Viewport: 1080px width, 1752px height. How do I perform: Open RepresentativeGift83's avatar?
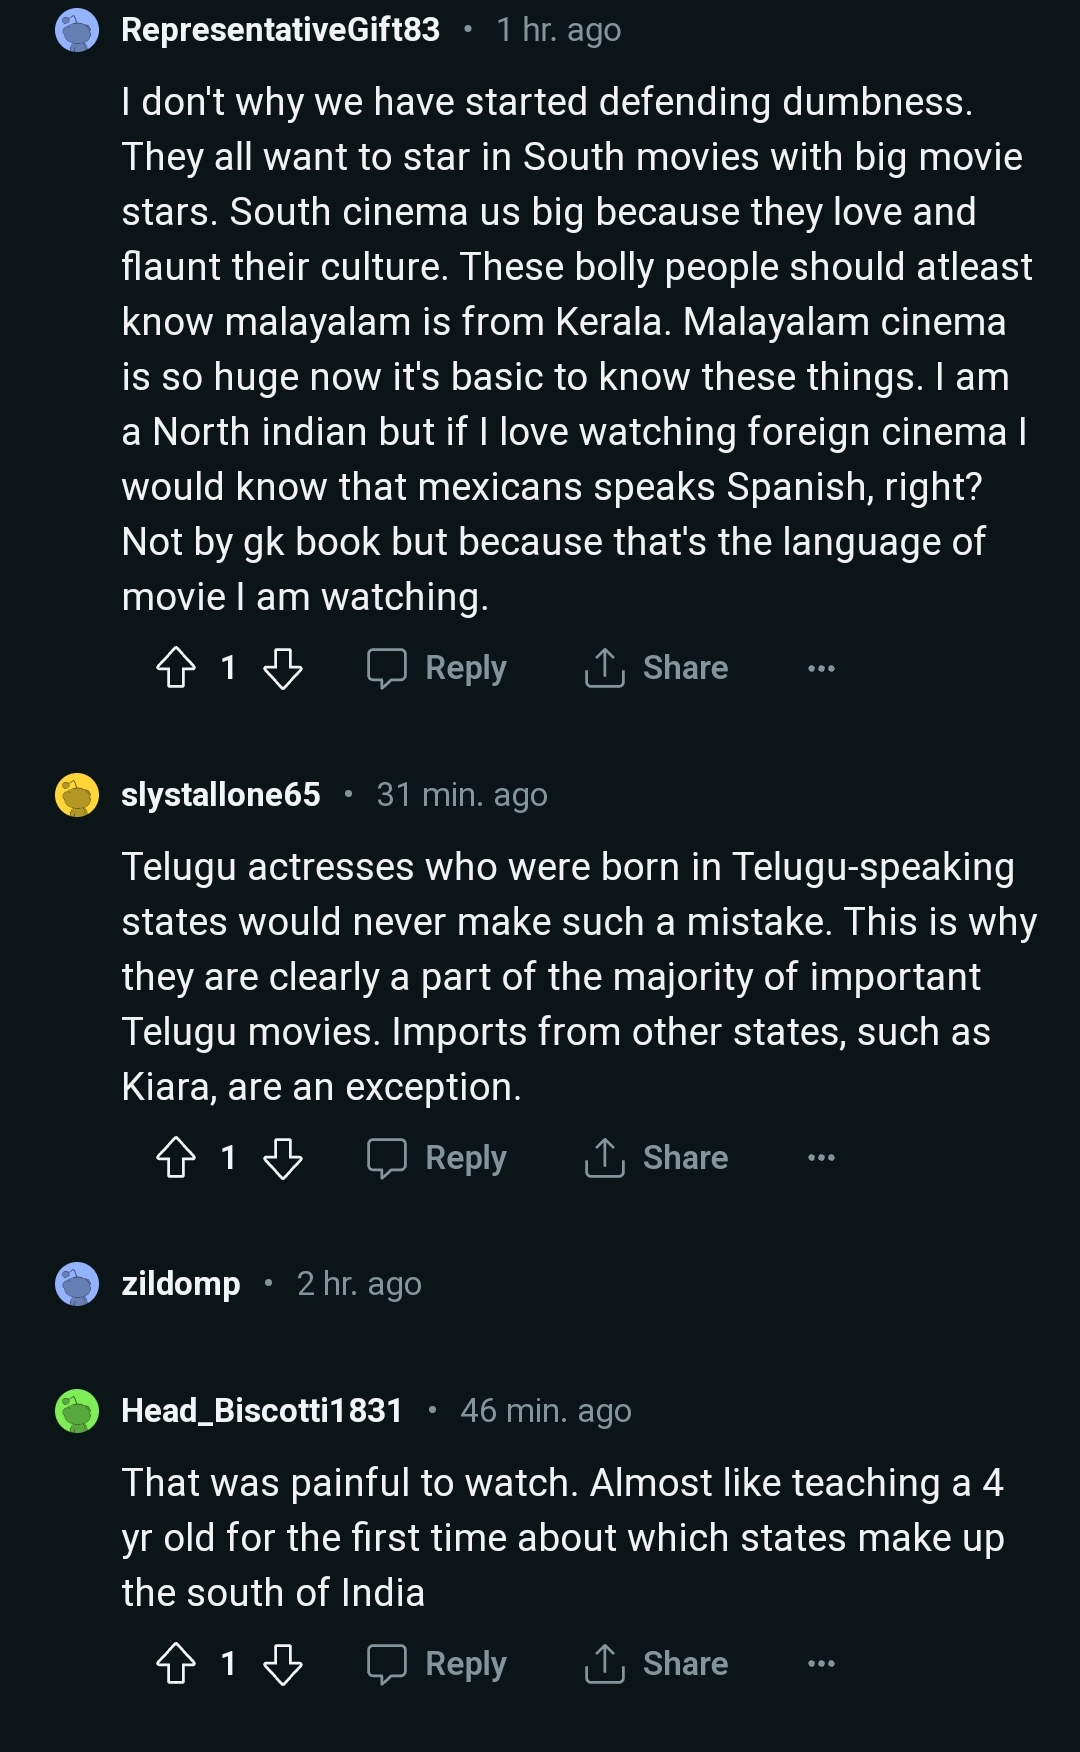coord(77,30)
